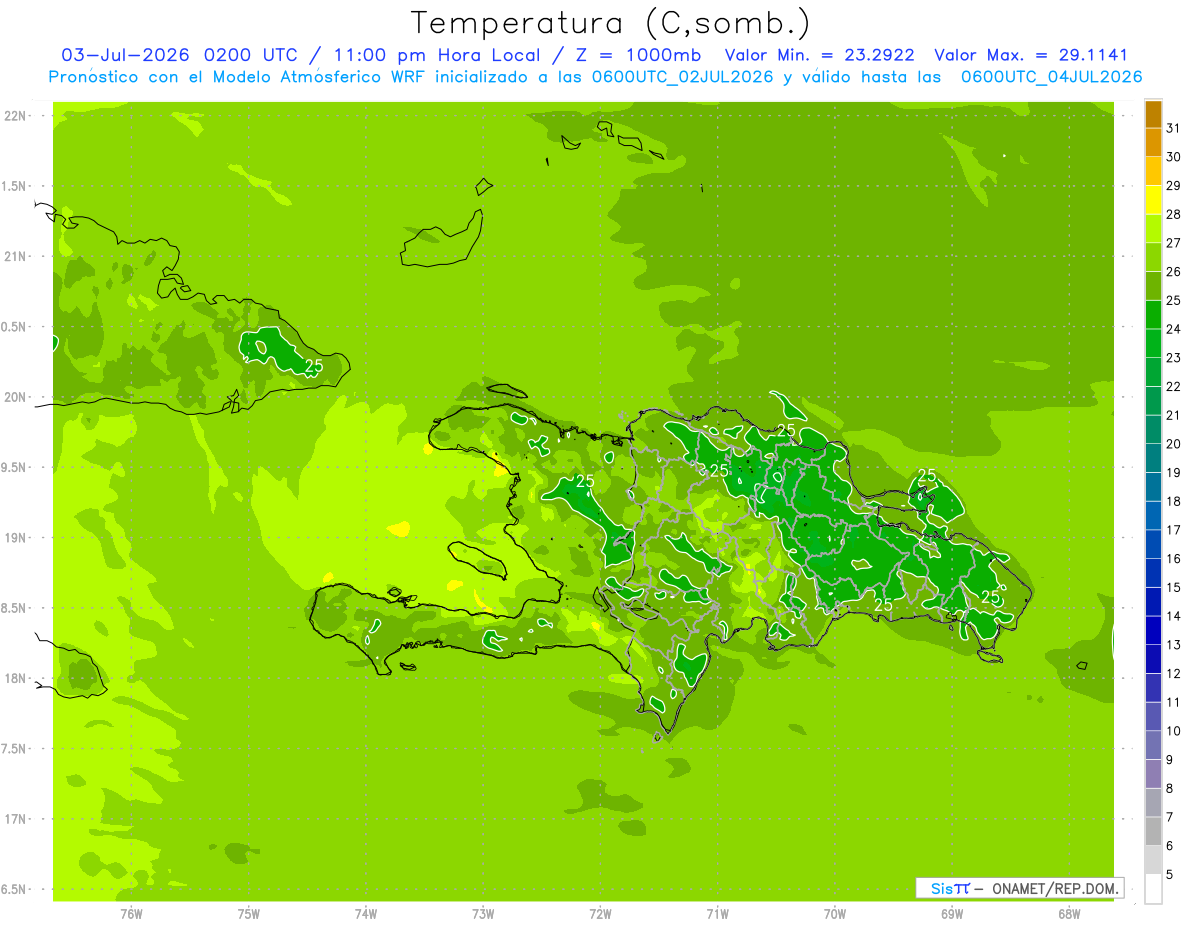Click the white legend band below 5
Image resolution: width=1200 pixels, height=927 pixels.
click(x=1153, y=889)
